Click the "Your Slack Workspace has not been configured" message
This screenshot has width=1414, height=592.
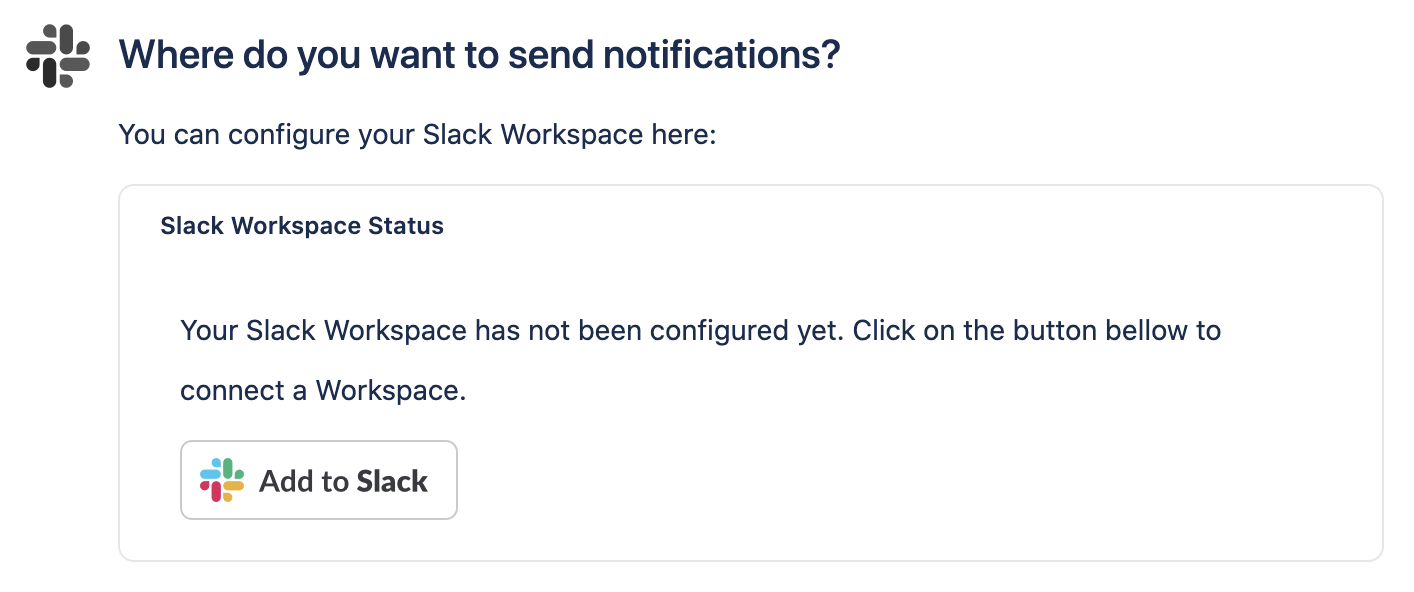tap(510, 330)
